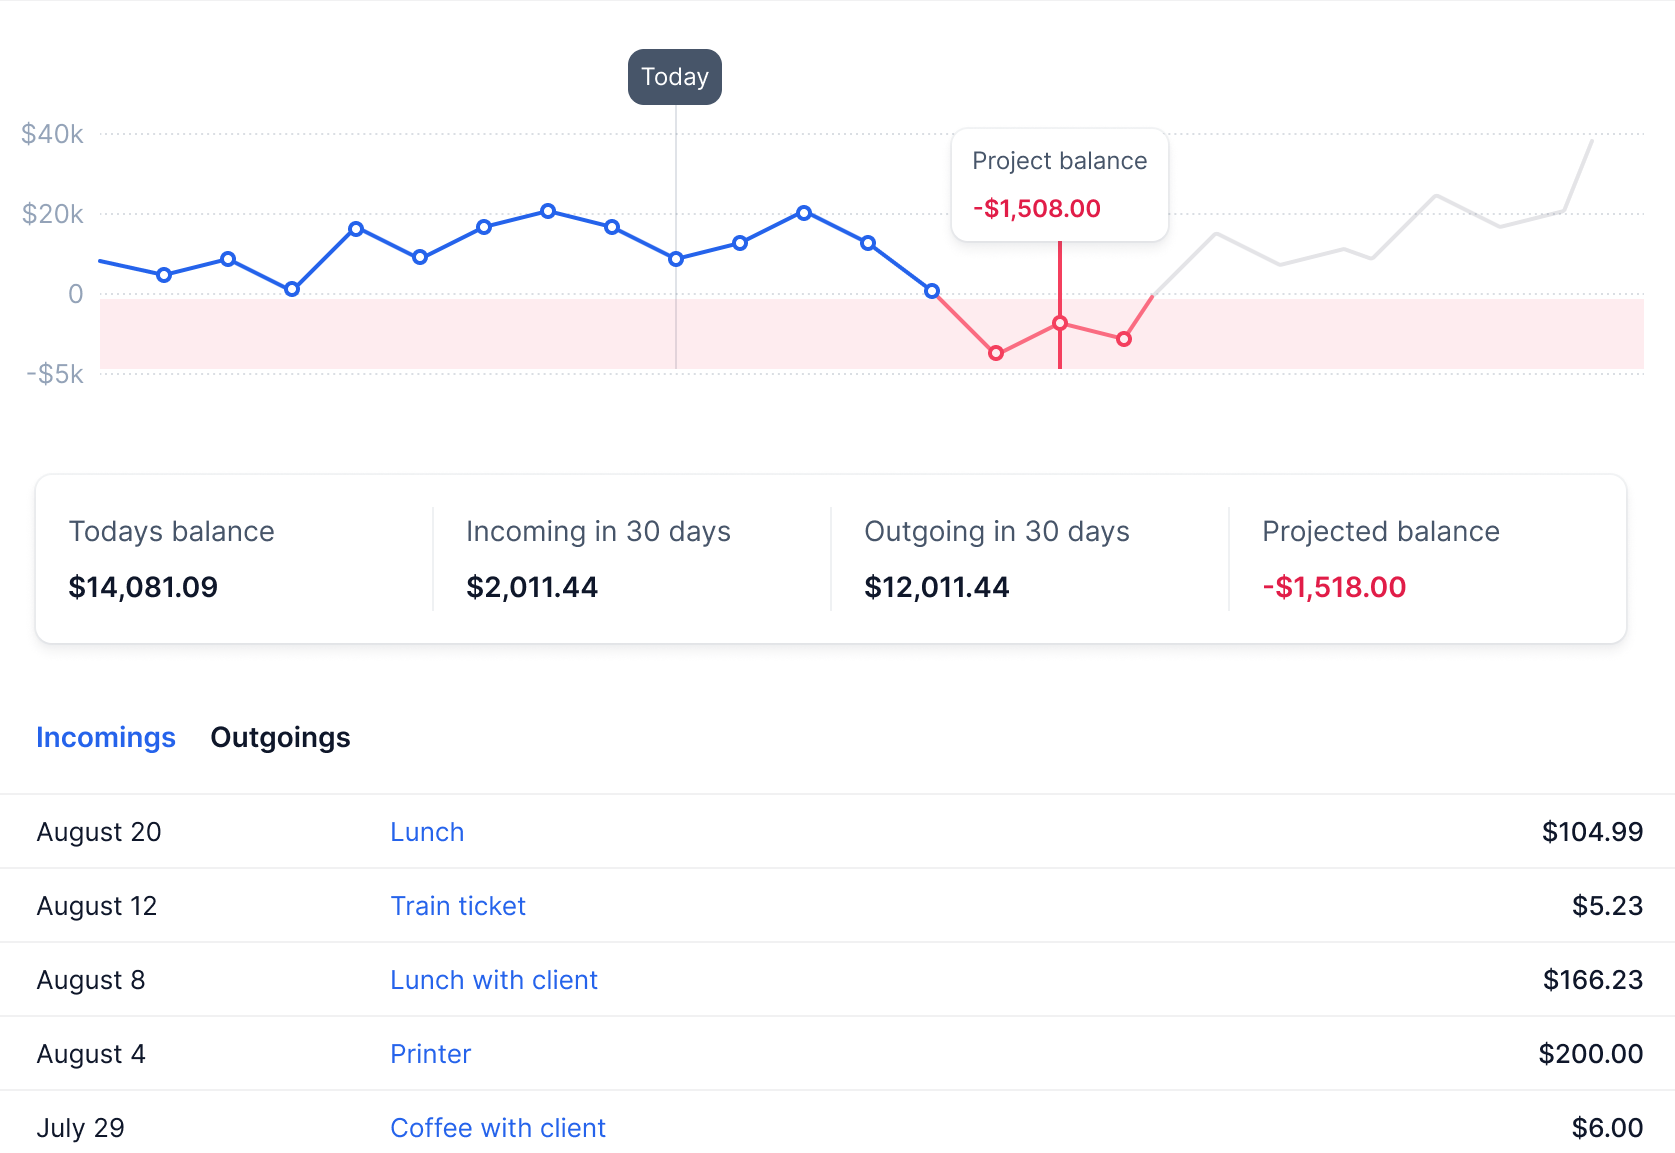Select the lowest red data point

coord(996,353)
